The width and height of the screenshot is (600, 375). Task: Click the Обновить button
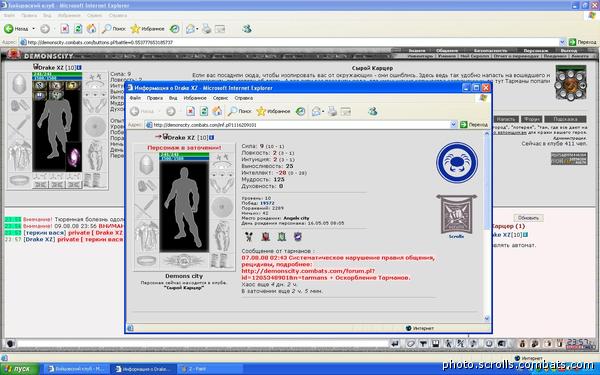click(x=528, y=218)
